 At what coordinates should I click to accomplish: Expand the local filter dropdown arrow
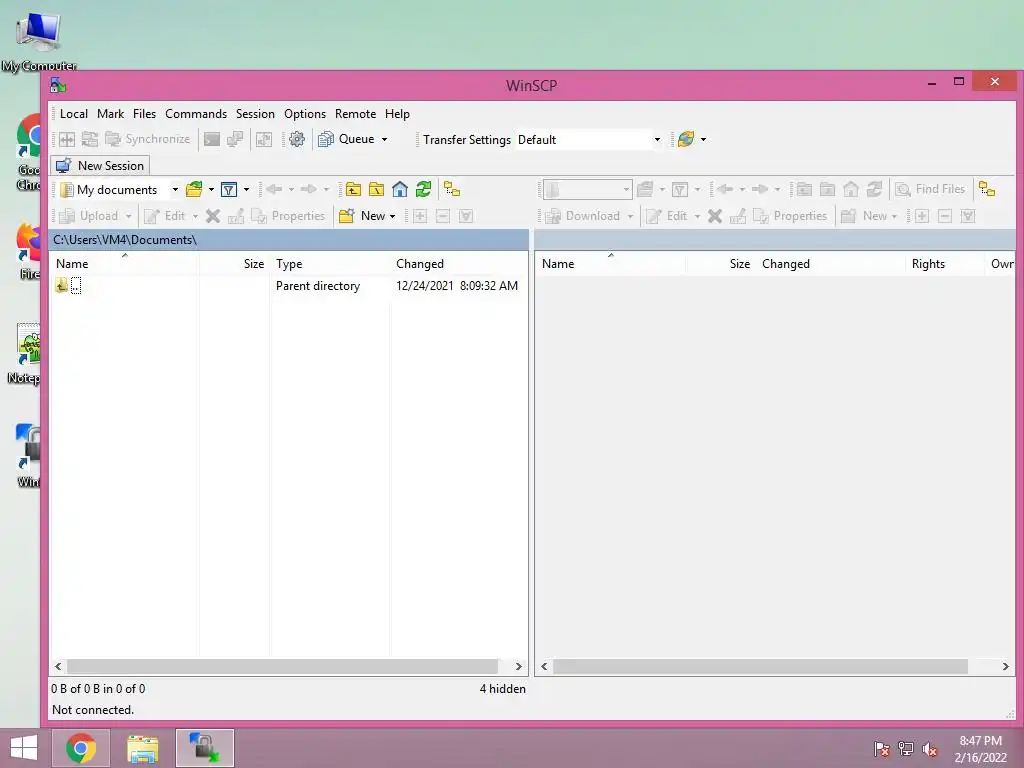(x=246, y=189)
